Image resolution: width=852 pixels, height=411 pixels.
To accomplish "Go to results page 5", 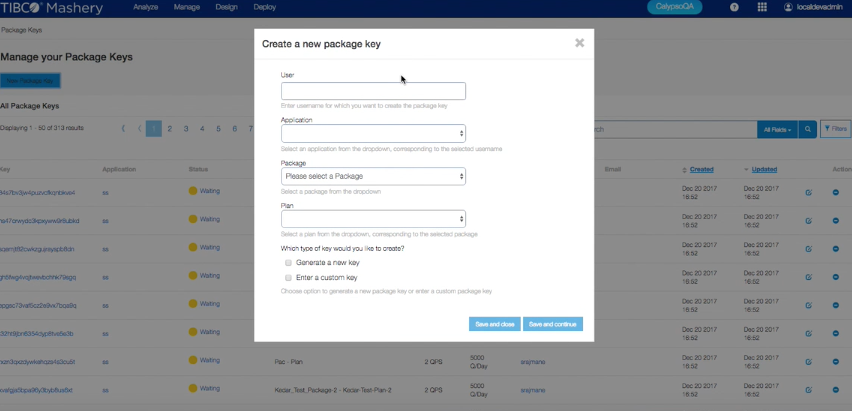I will 218,129.
